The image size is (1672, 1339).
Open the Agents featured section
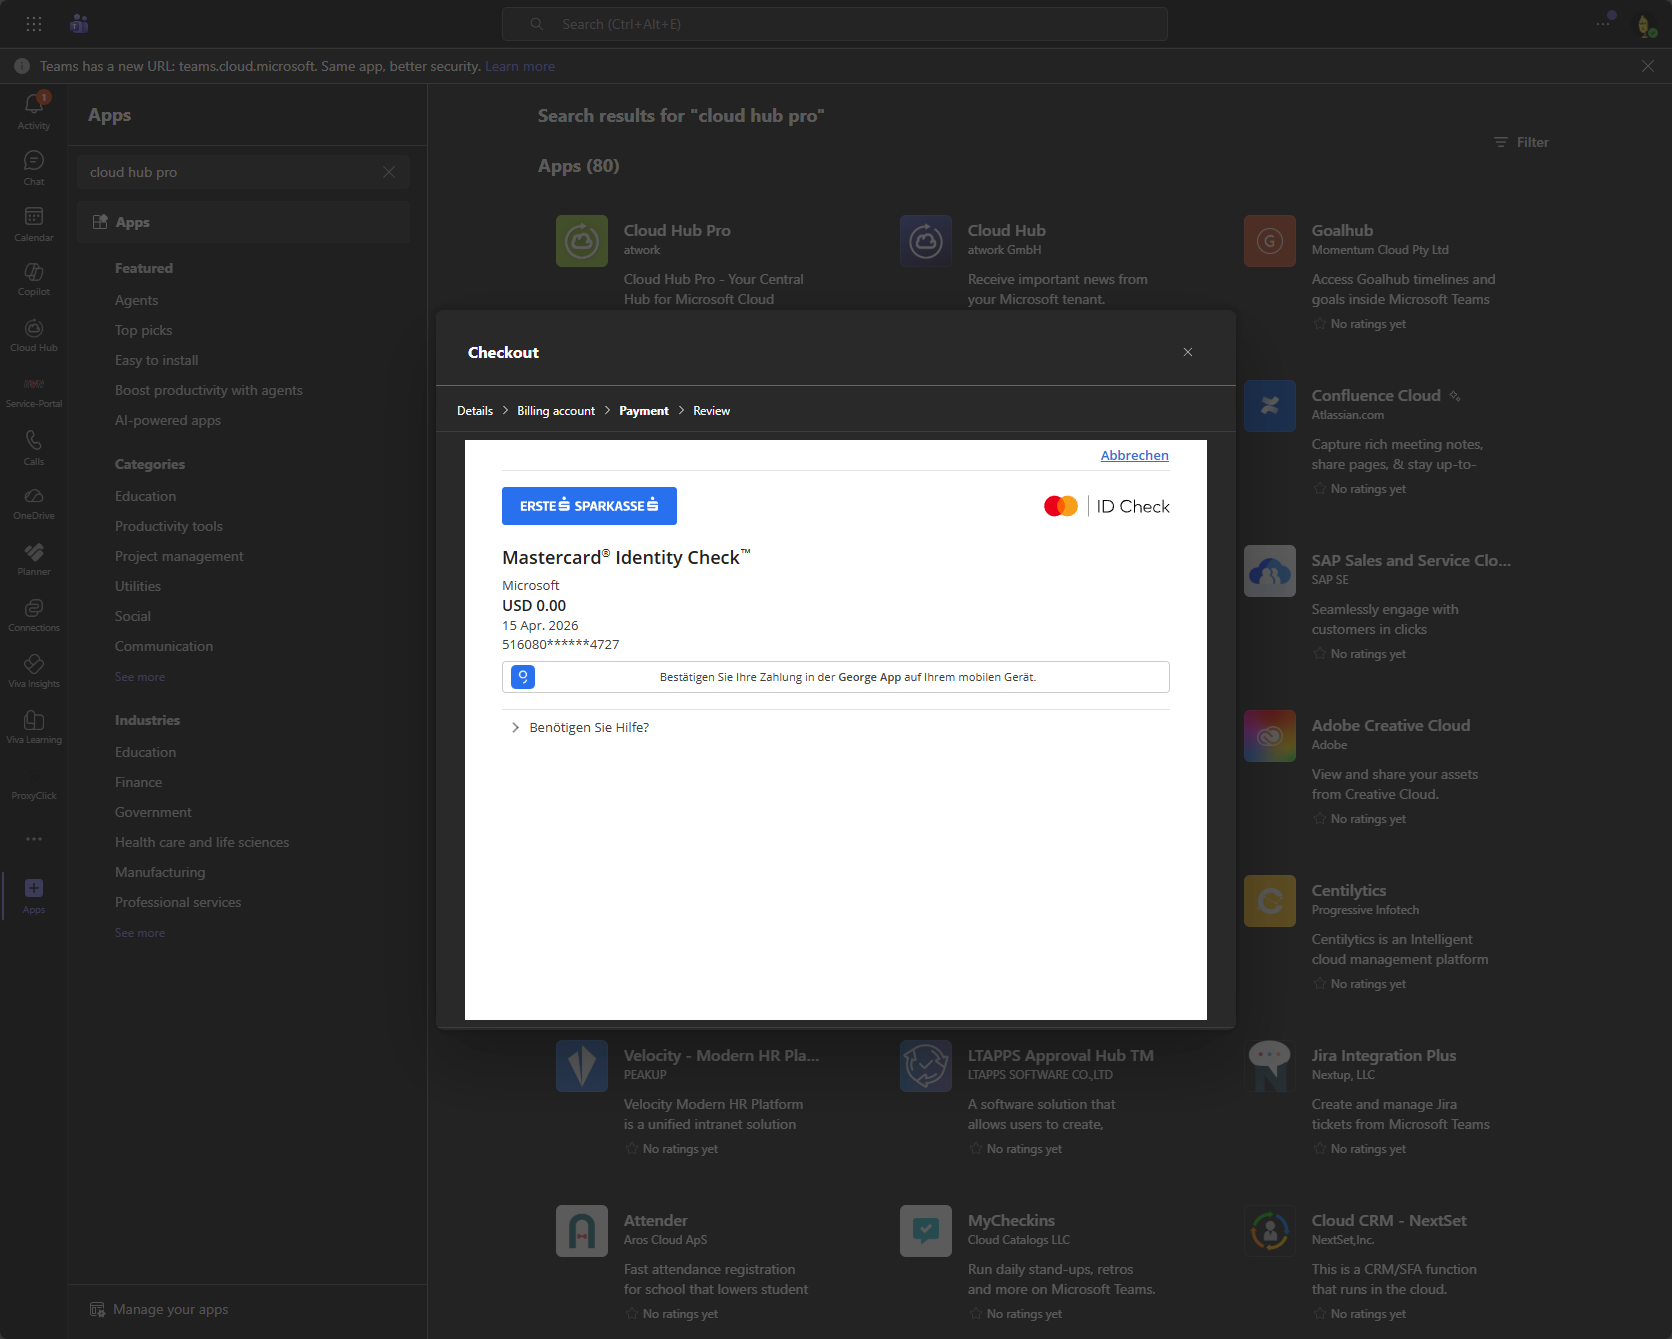(x=136, y=300)
